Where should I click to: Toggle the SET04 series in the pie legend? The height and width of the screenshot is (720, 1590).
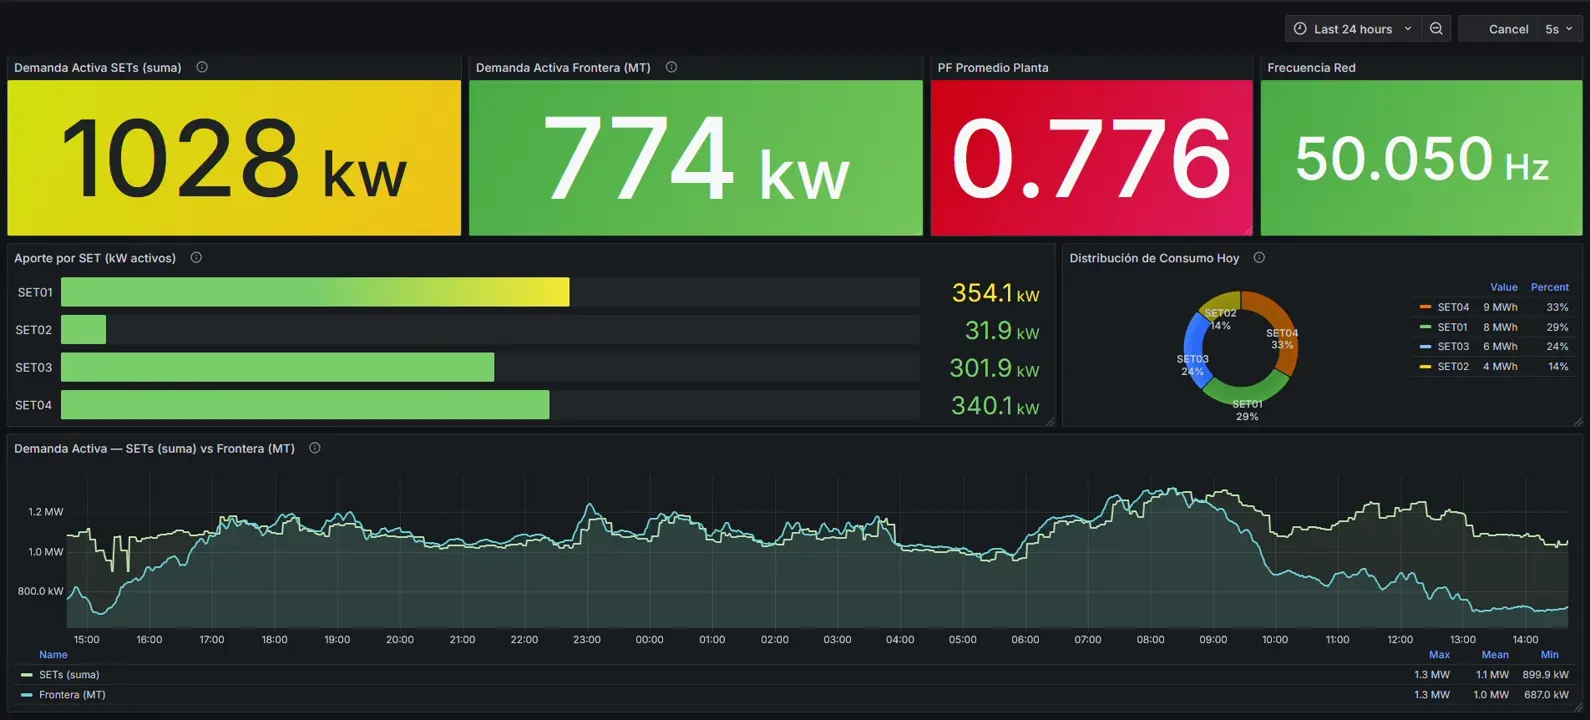(1453, 307)
